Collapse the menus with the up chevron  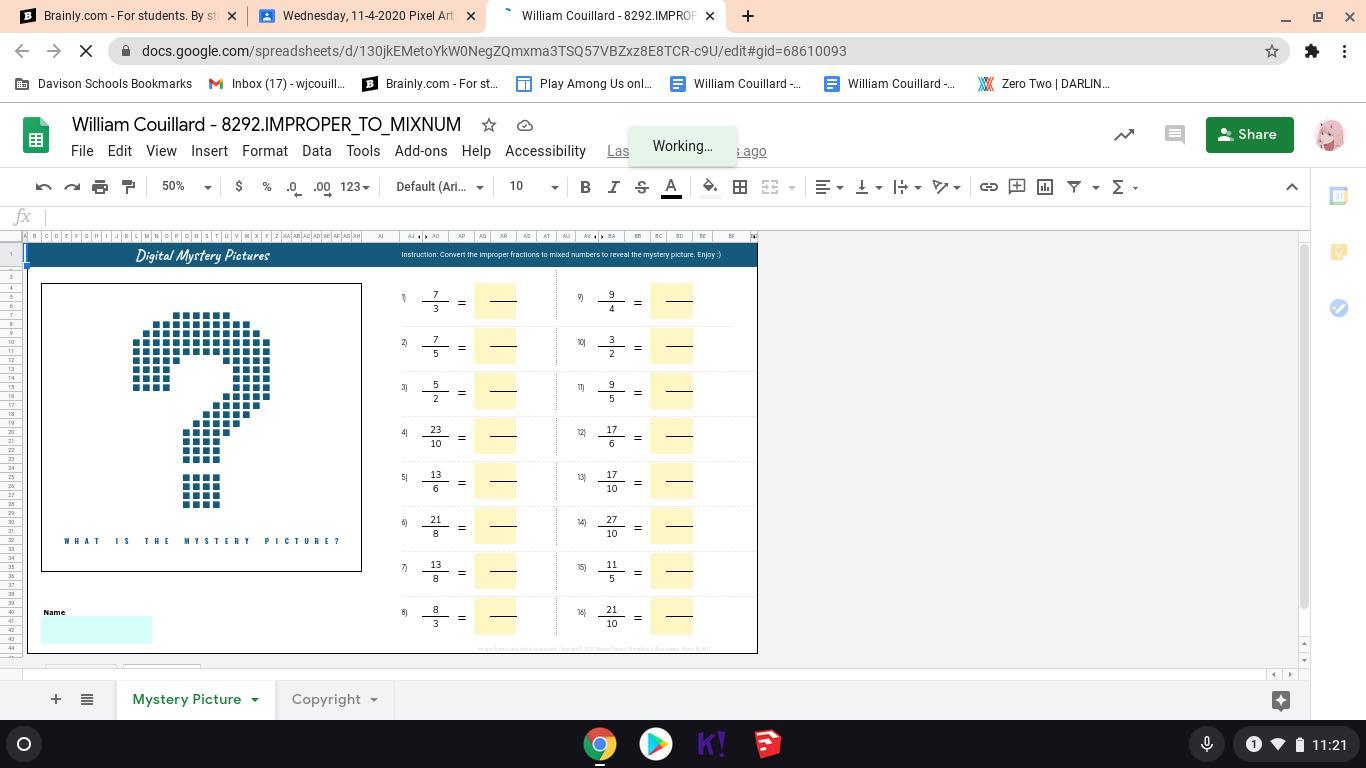[x=1291, y=187]
